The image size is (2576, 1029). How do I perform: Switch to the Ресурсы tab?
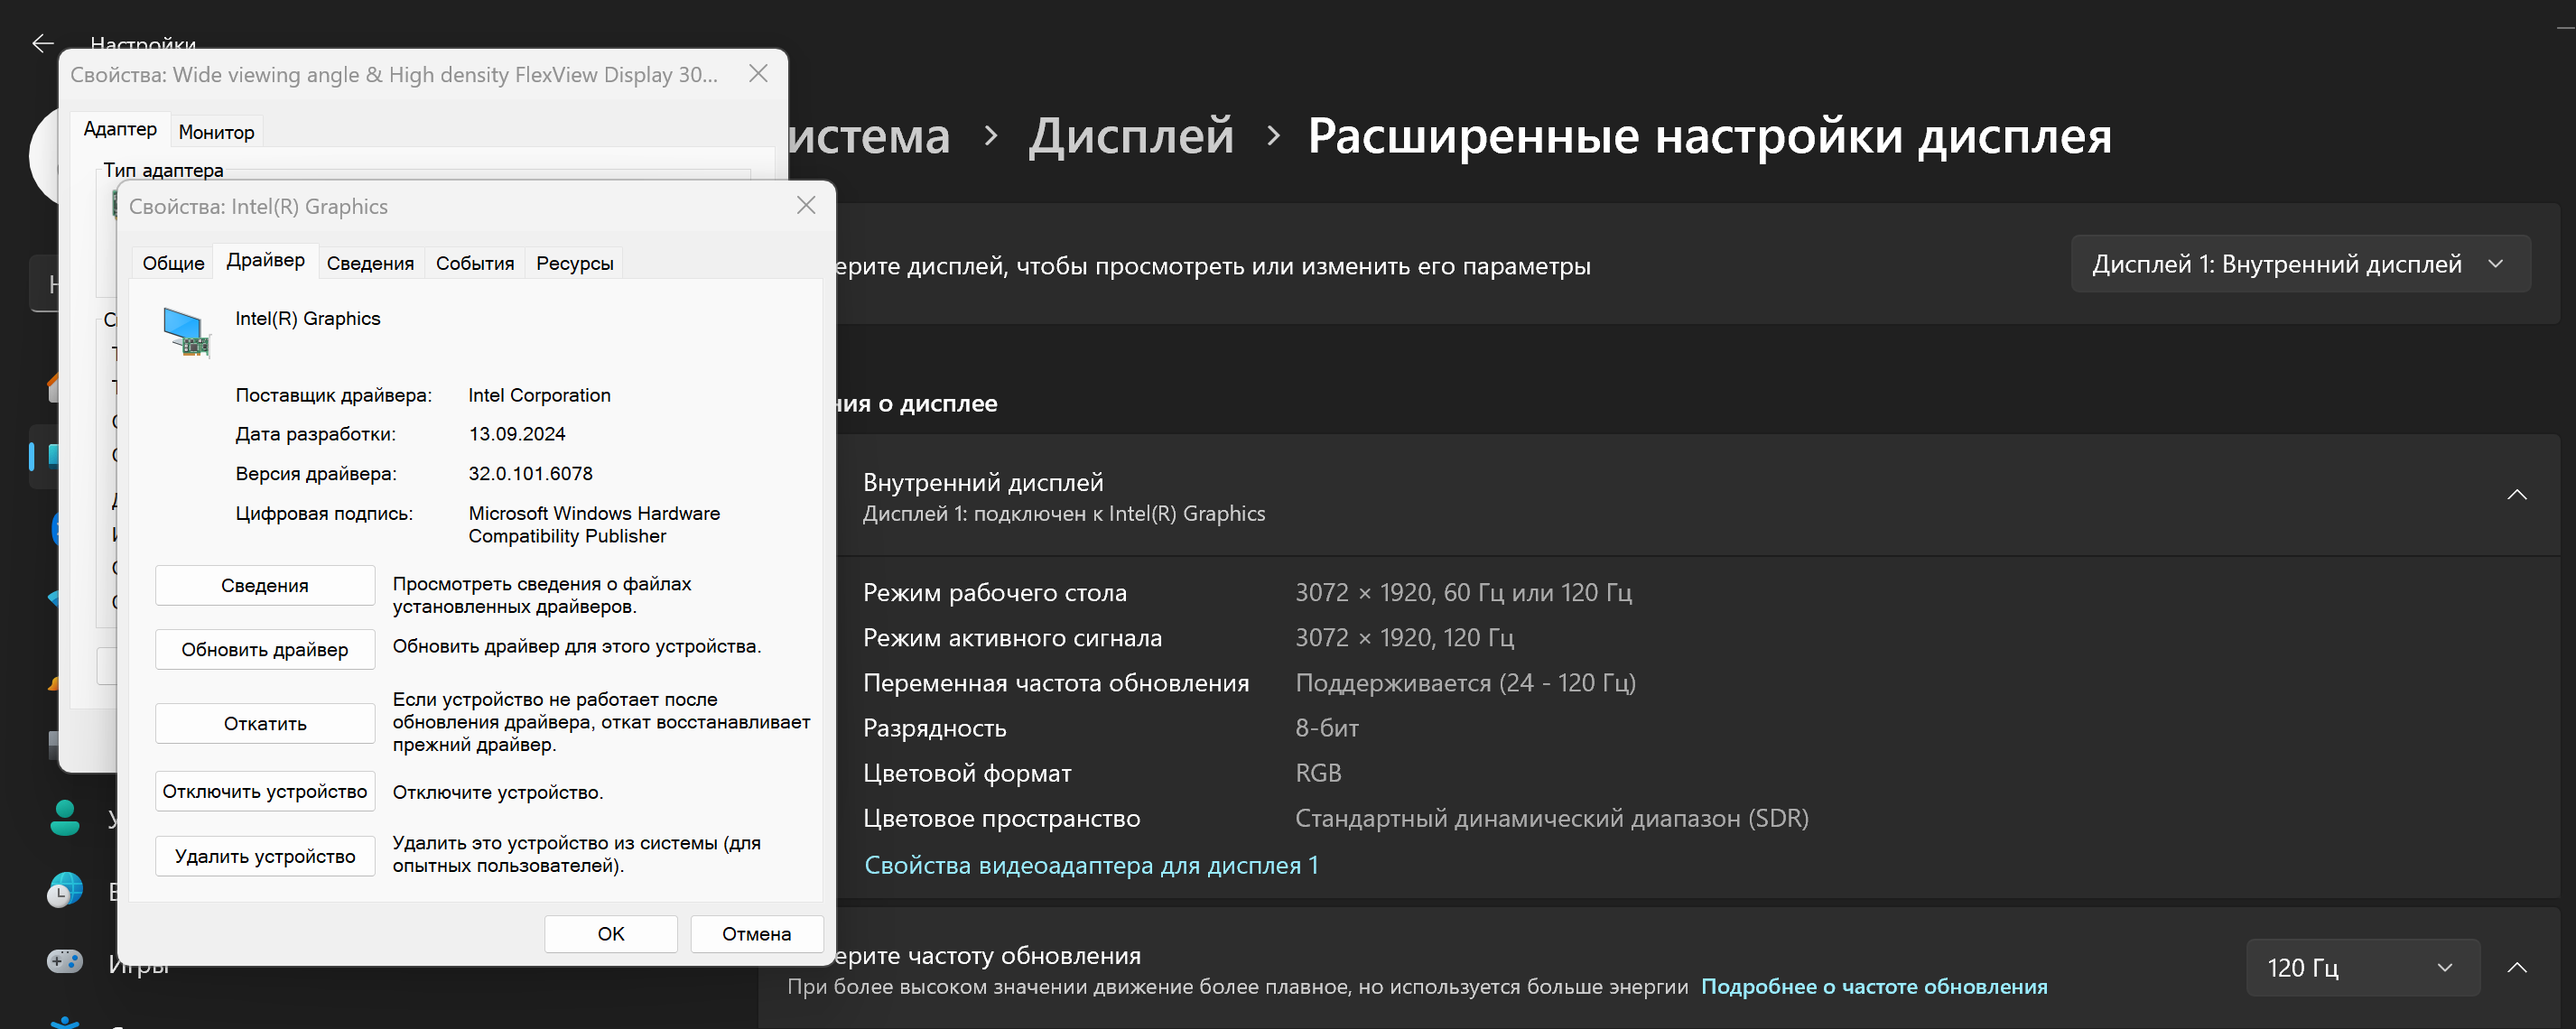pos(574,263)
